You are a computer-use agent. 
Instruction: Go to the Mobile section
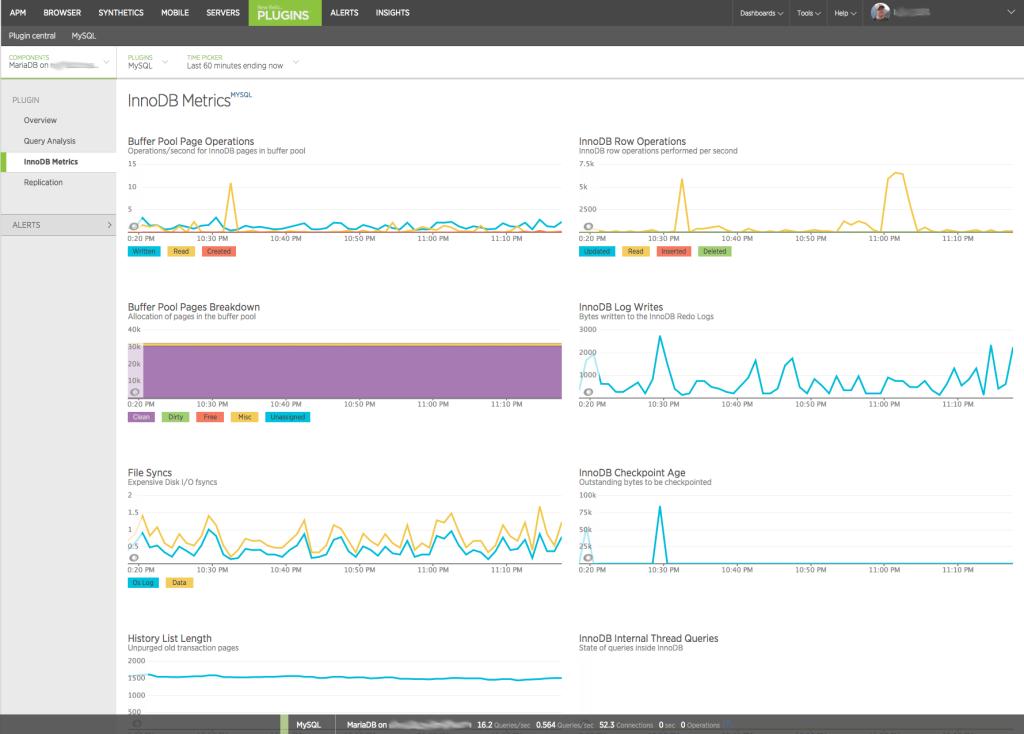click(175, 12)
